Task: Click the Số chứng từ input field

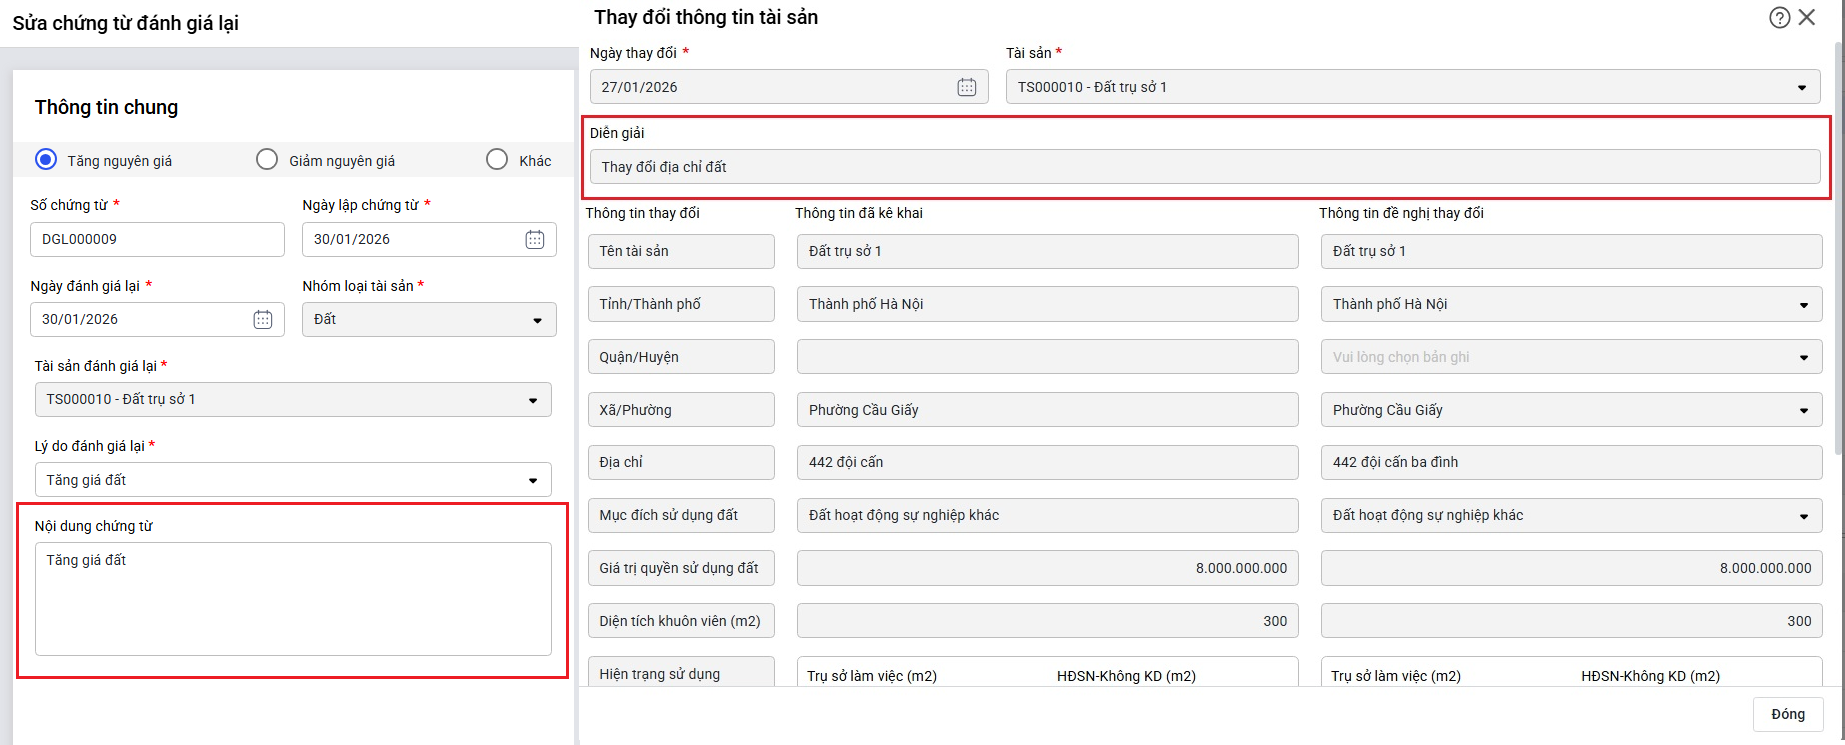Action: click(x=157, y=239)
